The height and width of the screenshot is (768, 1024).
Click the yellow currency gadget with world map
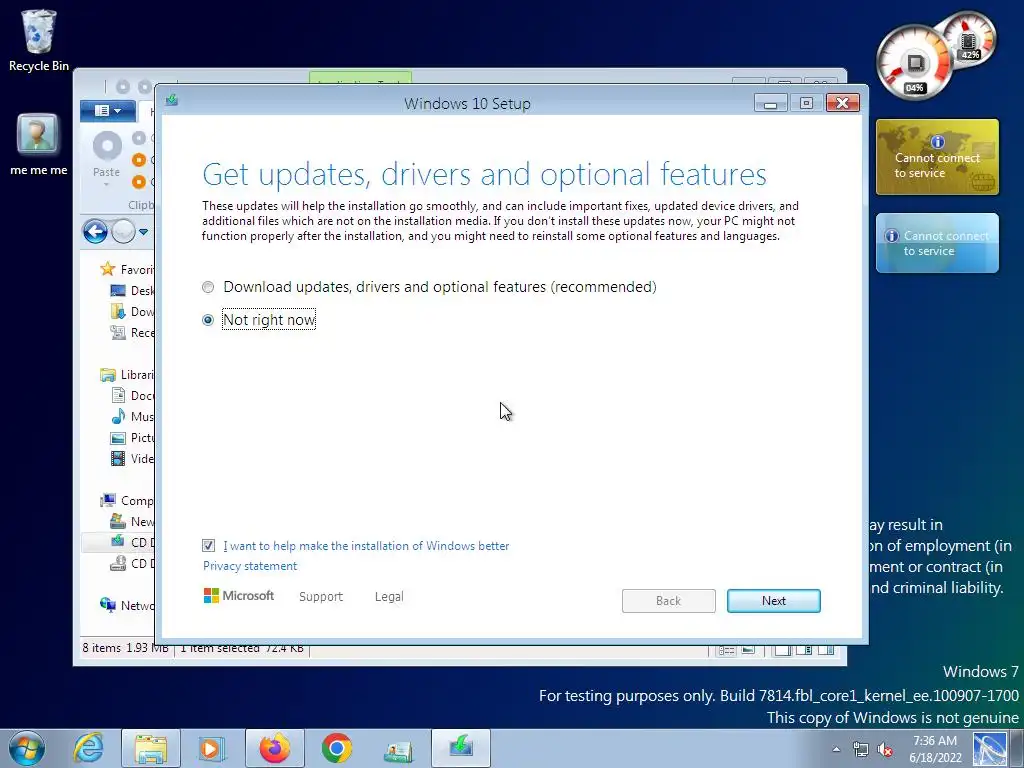coord(937,157)
